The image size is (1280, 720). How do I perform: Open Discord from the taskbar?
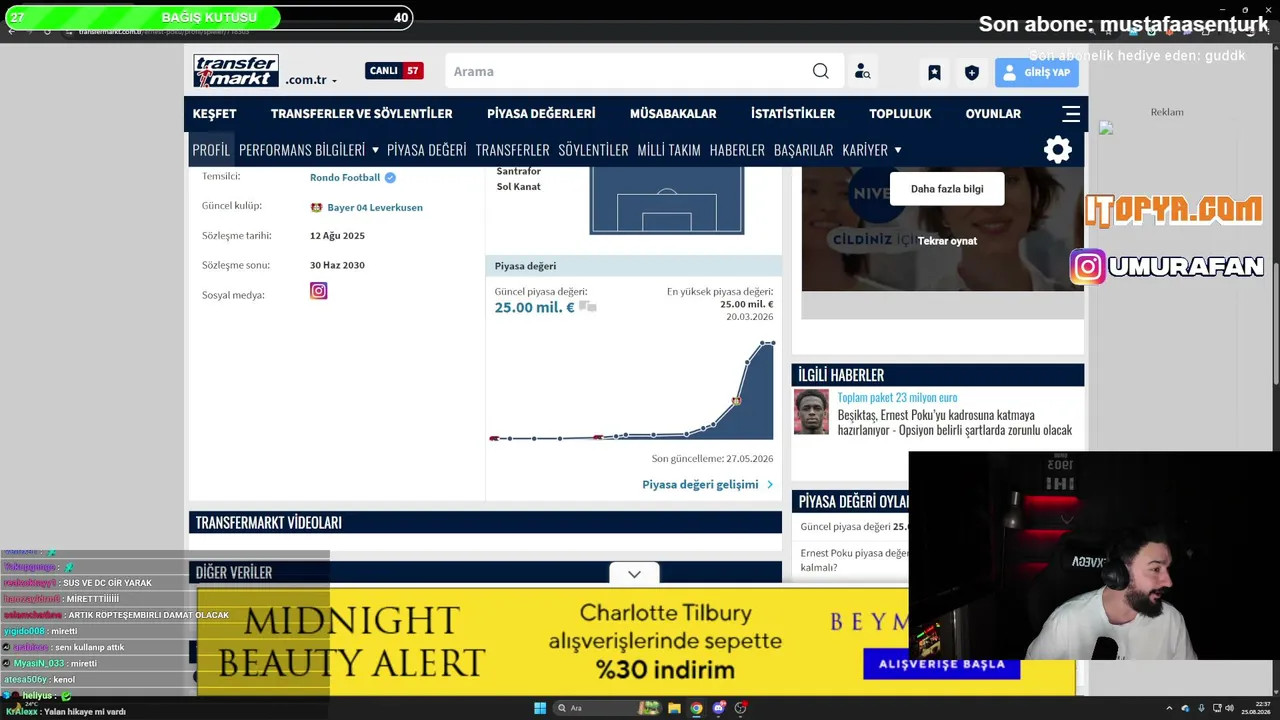pos(718,708)
